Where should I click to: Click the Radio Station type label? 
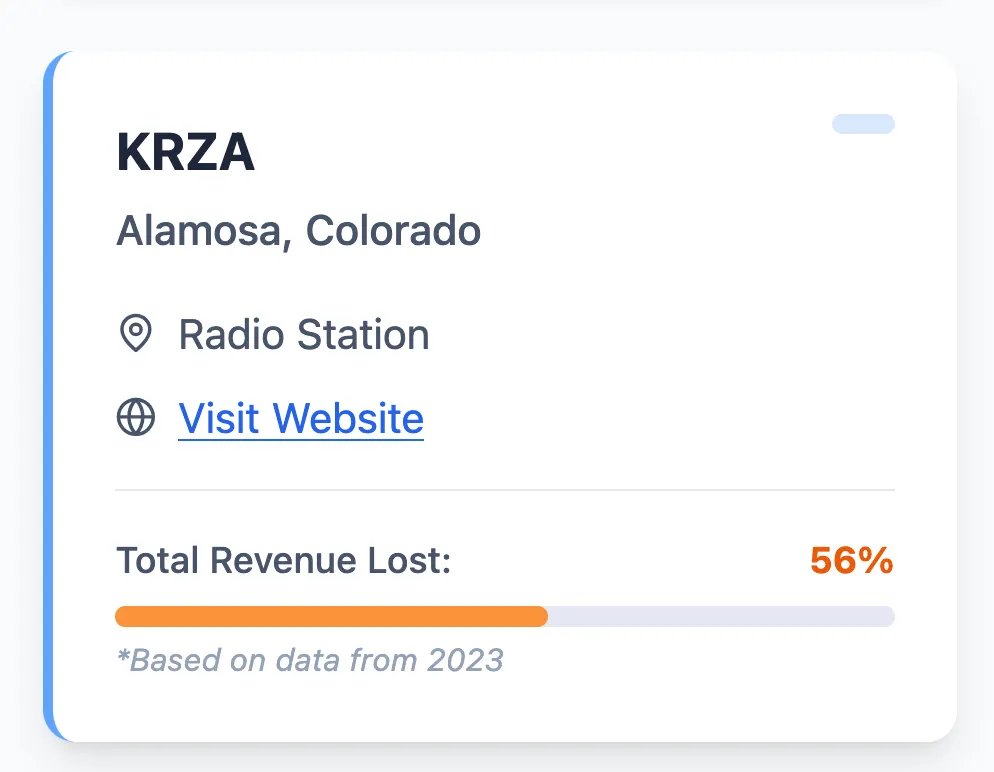coord(304,335)
